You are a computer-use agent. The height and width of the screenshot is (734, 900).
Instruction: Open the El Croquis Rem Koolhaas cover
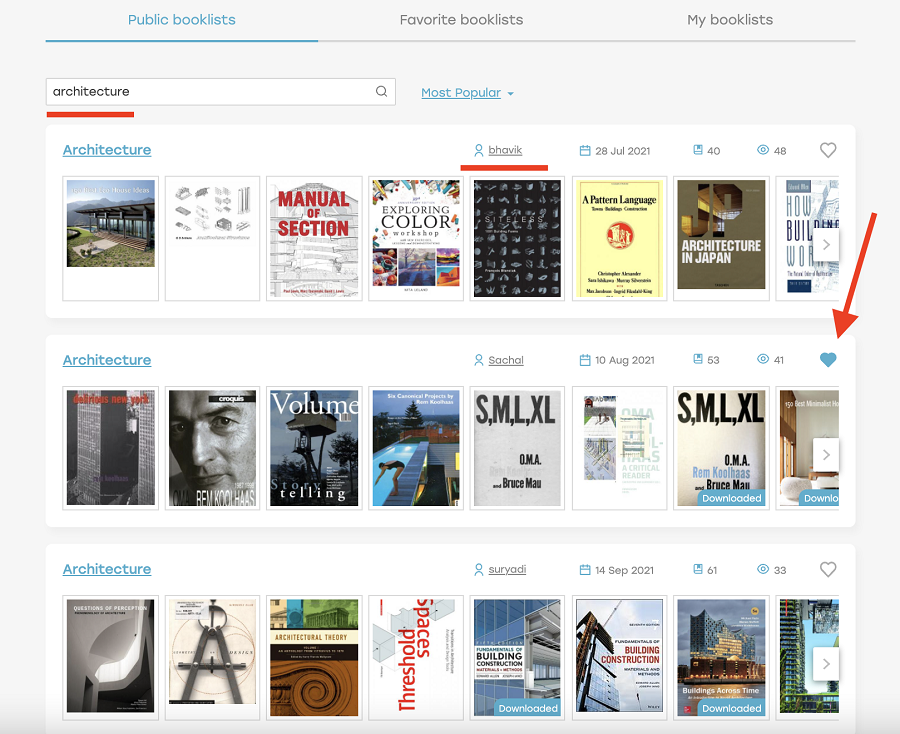click(x=212, y=448)
